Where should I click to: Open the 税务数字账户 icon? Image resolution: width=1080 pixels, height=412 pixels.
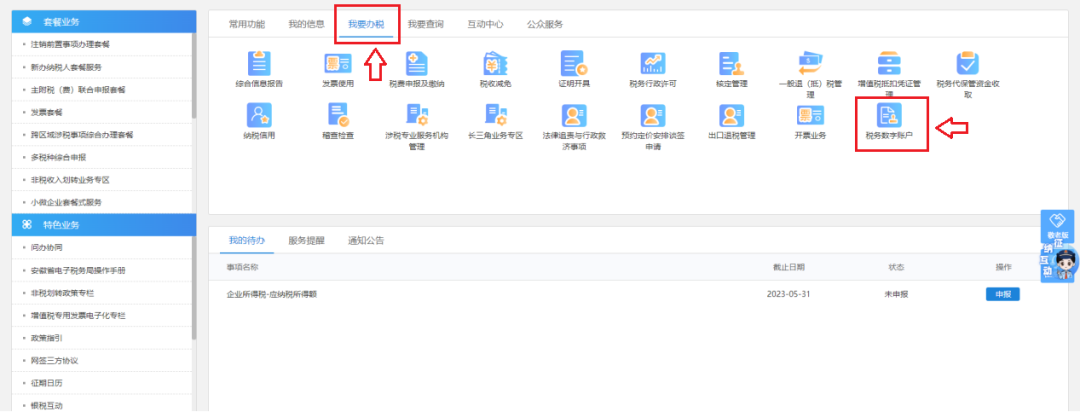click(x=889, y=115)
